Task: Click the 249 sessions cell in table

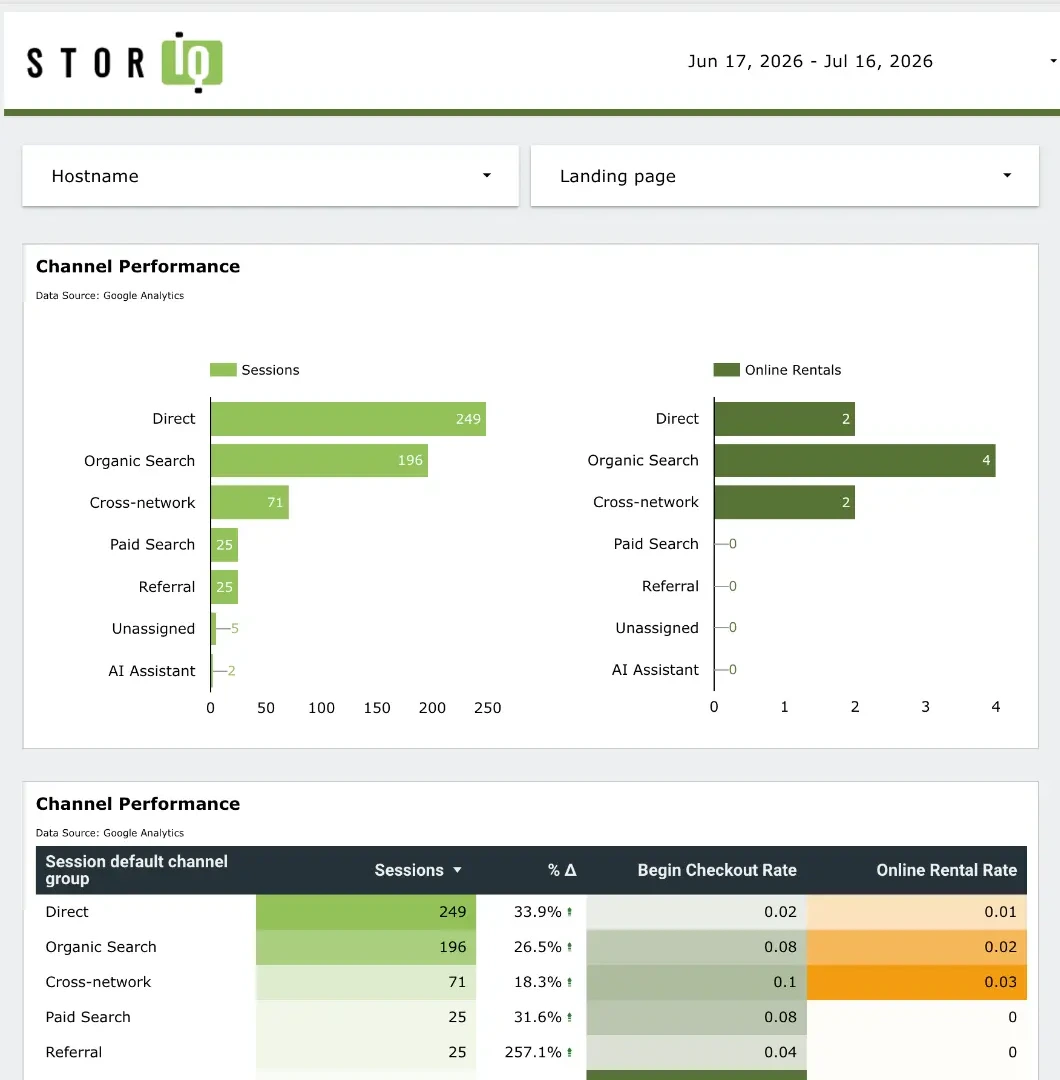Action: (366, 912)
